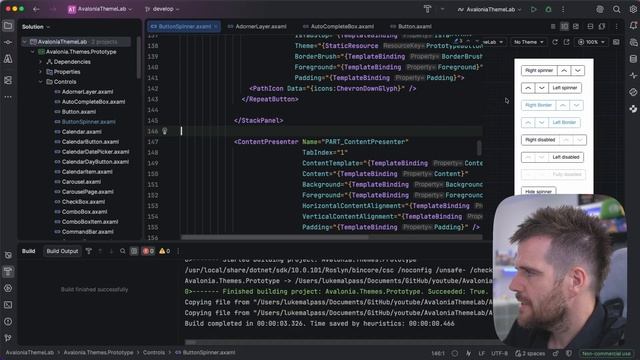640x360 pixels.
Task: Open CheckBox.axaml in the solution tree
Action: click(x=83, y=202)
